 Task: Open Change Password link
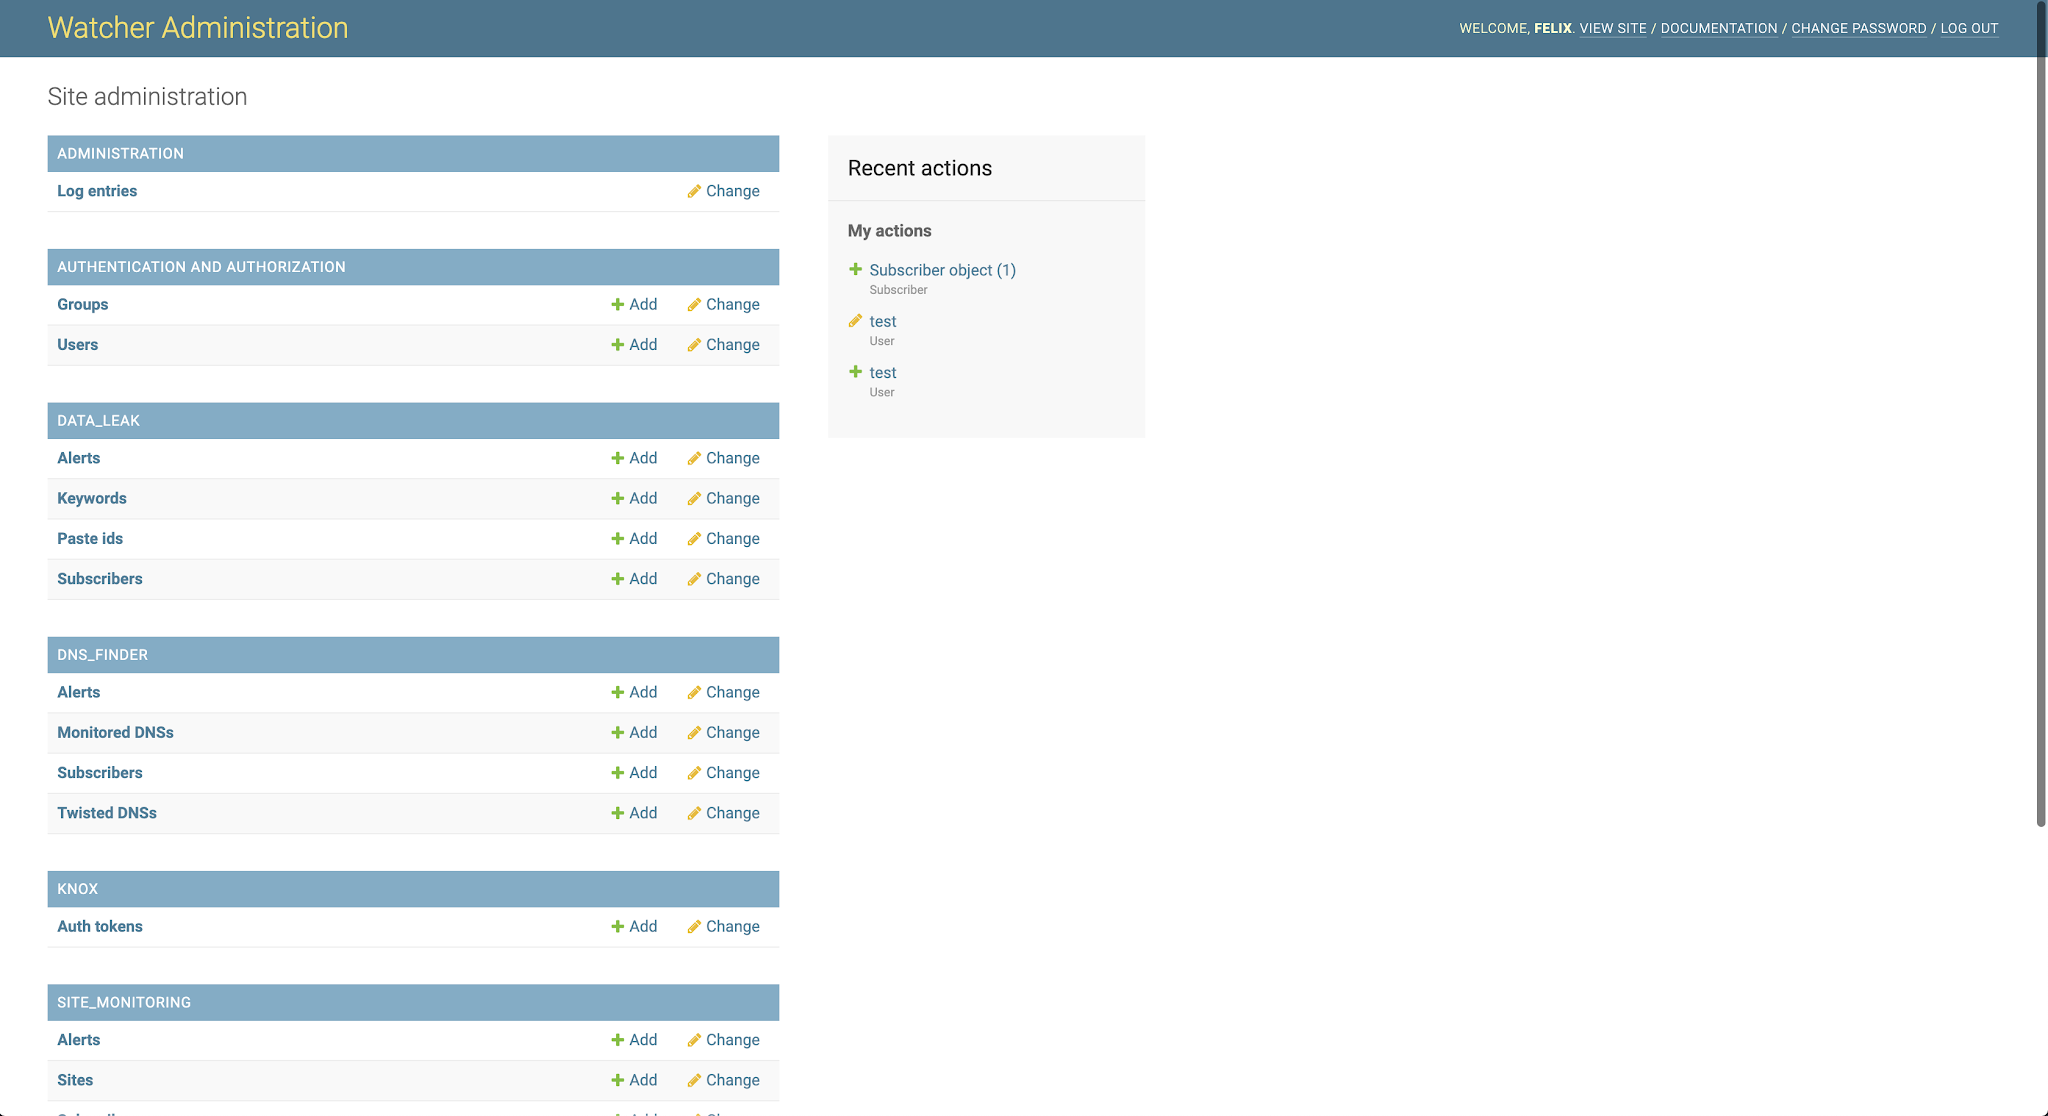pos(1858,28)
